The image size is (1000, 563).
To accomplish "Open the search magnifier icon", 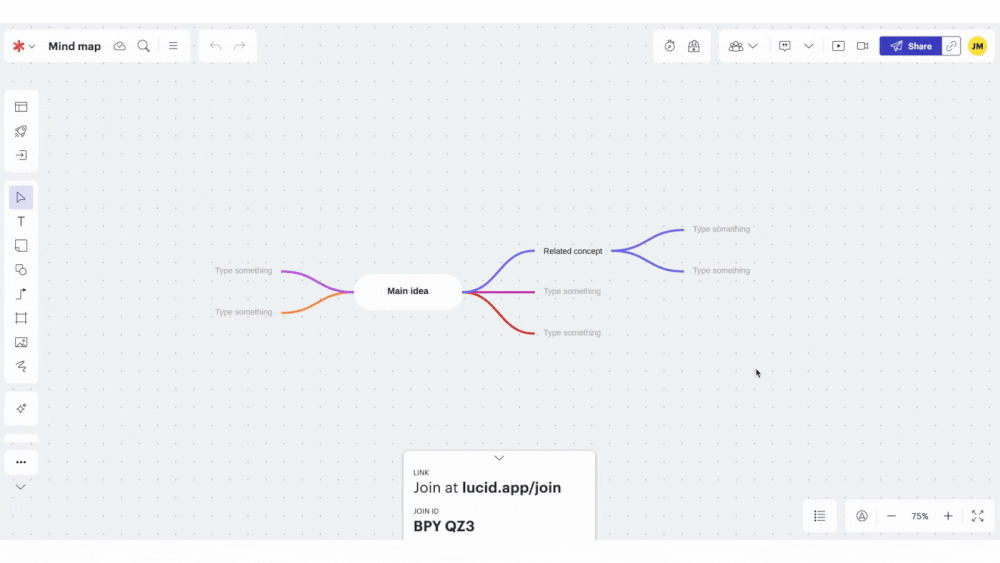I will 143,46.
